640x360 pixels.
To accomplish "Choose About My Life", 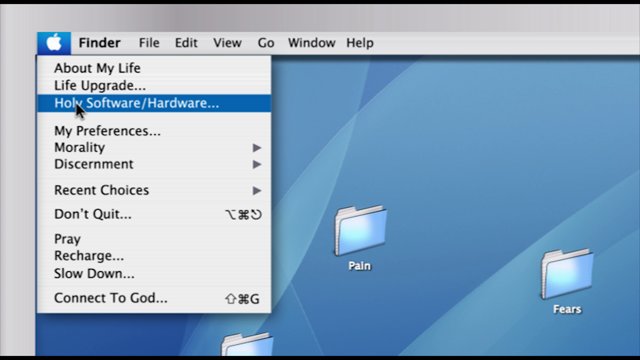I will coord(154,68).
